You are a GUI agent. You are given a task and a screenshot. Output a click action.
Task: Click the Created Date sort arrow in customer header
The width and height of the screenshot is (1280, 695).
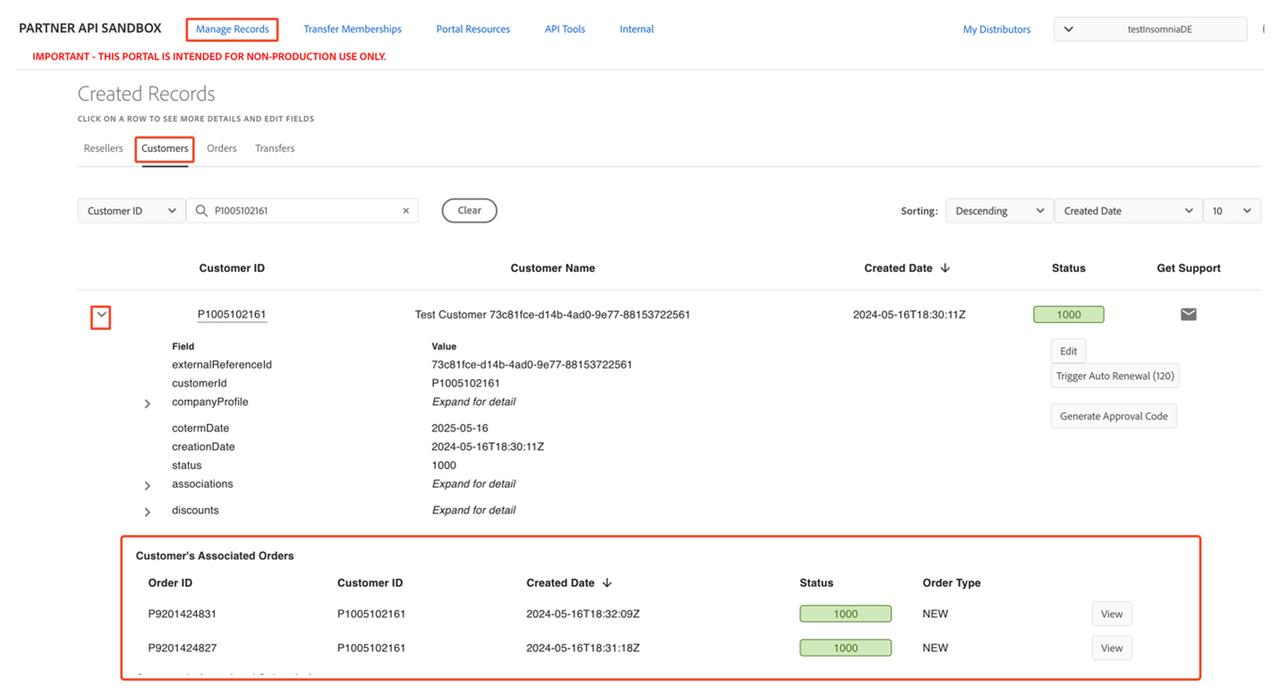point(945,268)
